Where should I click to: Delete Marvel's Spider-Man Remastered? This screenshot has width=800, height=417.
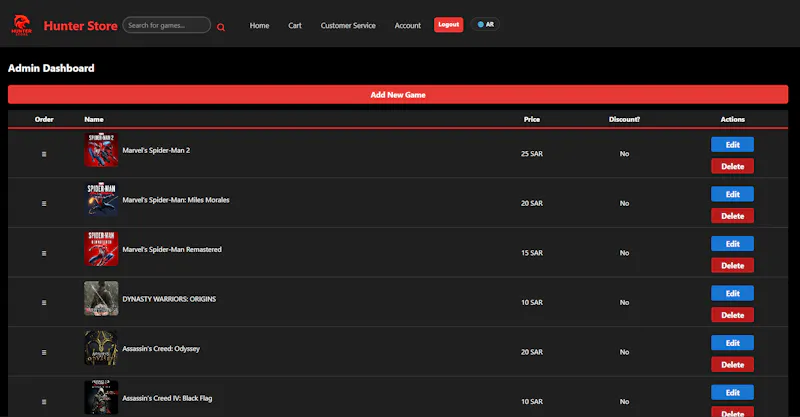pos(732,265)
